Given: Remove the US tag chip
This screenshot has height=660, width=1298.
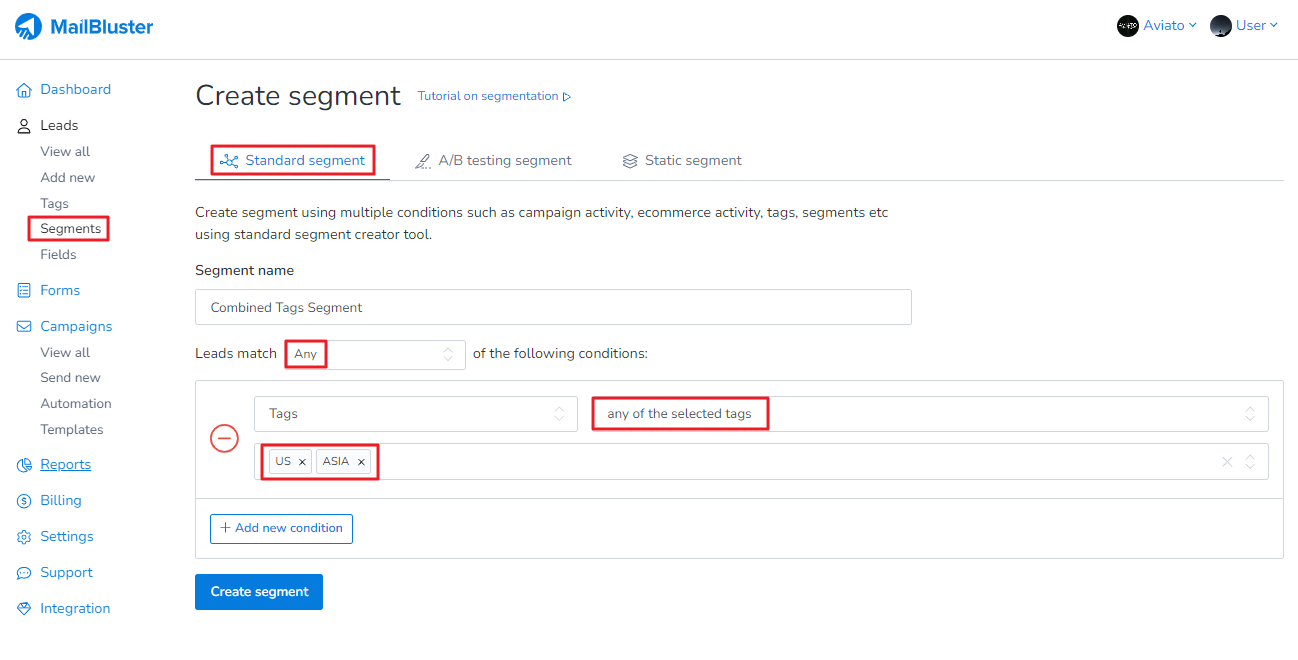Looking at the screenshot, I should 302,462.
